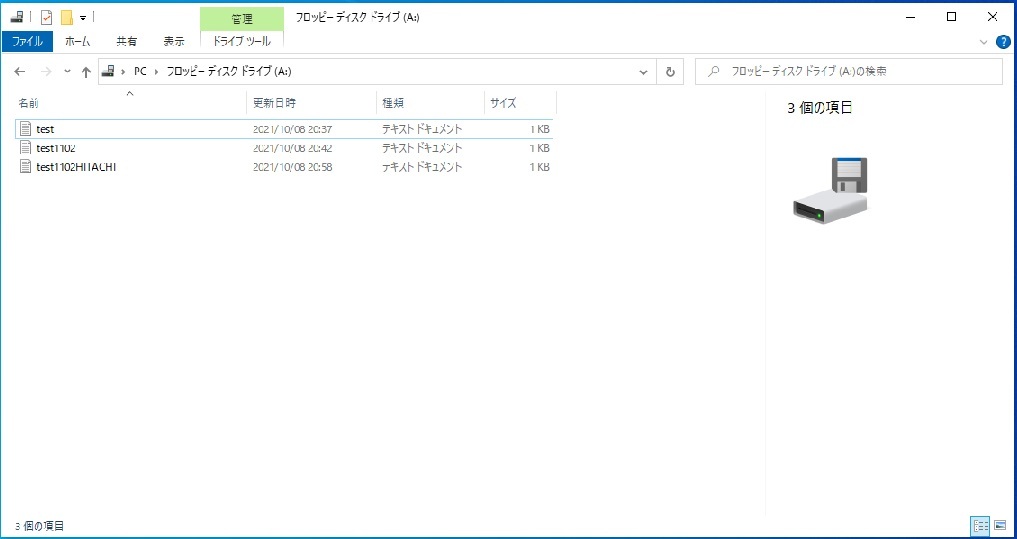Click フロッピー ディスク ドライブ (A:) breadcrumb
Viewport: 1017px width, 539px height.
[229, 71]
